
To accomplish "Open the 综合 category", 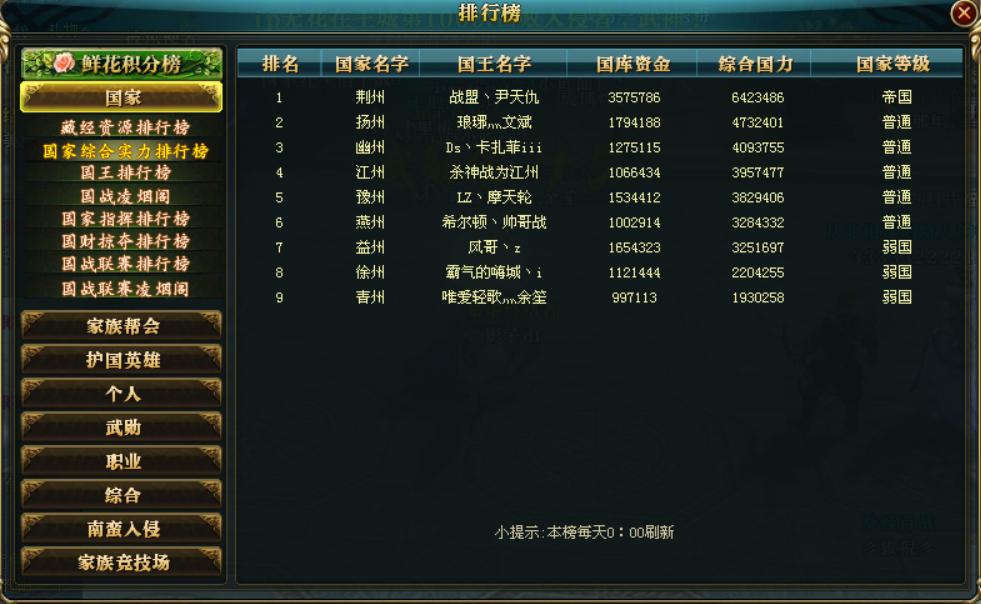I will click(x=122, y=495).
